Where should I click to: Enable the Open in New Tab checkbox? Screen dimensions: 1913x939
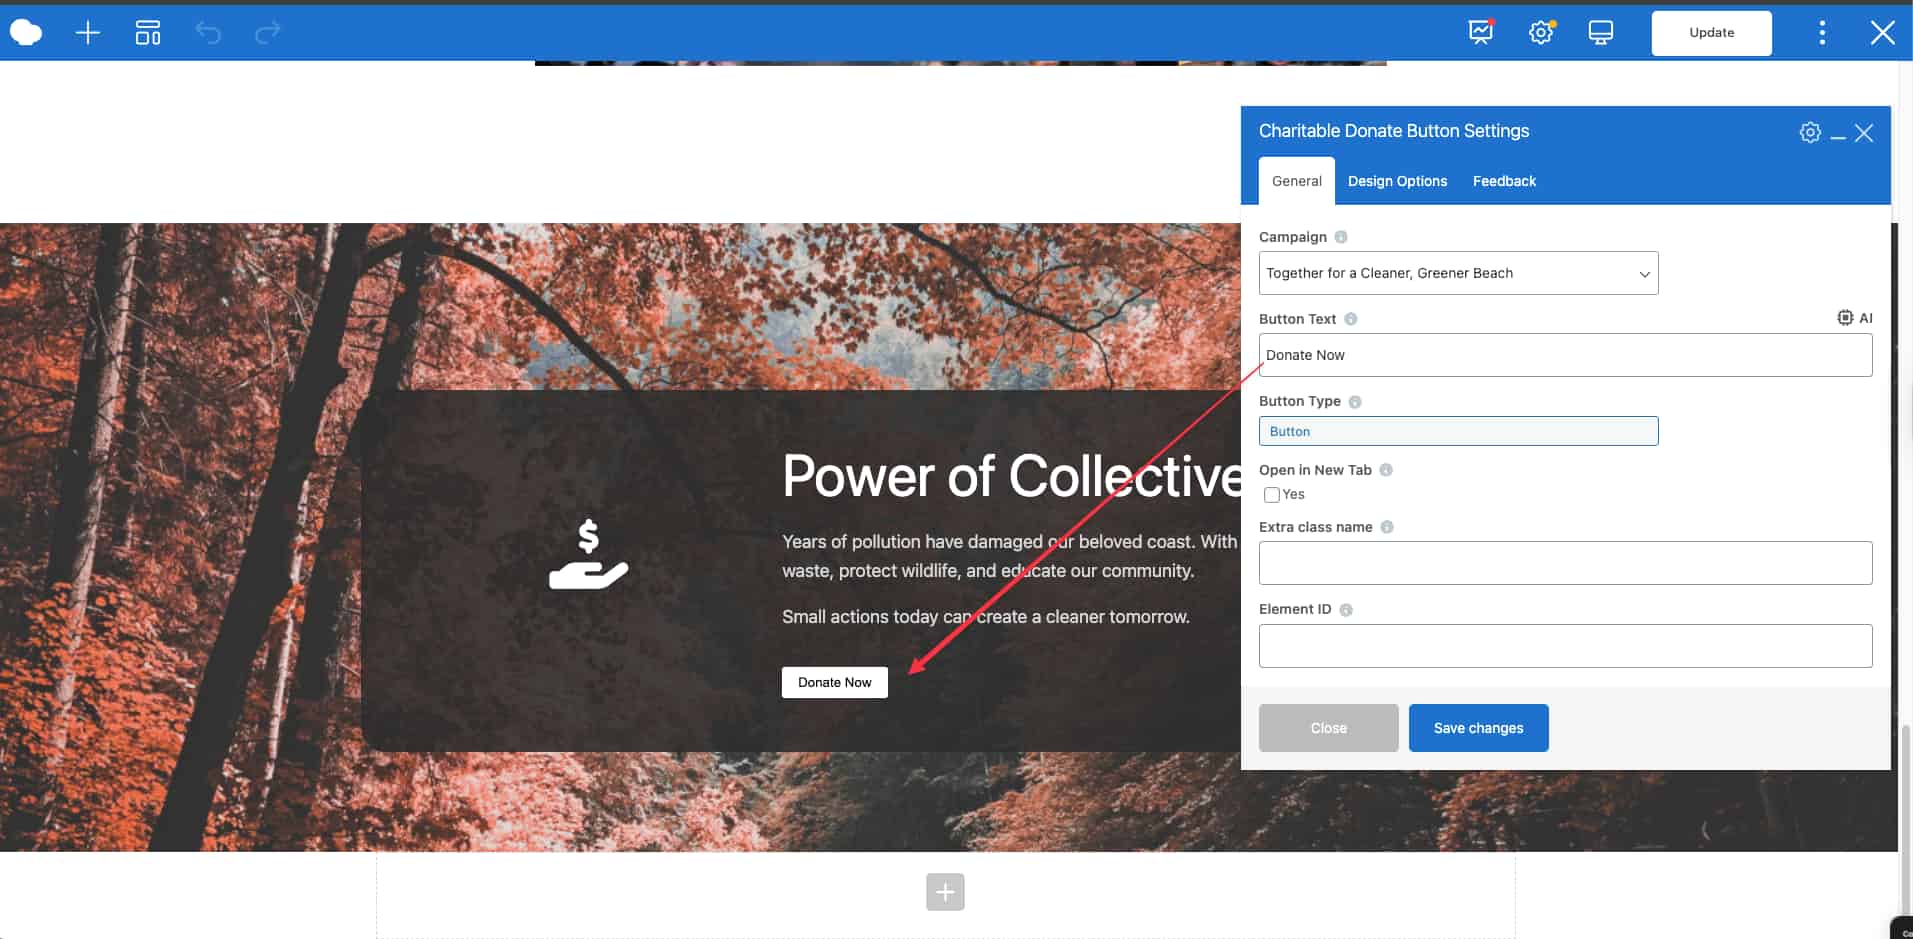[1272, 495]
